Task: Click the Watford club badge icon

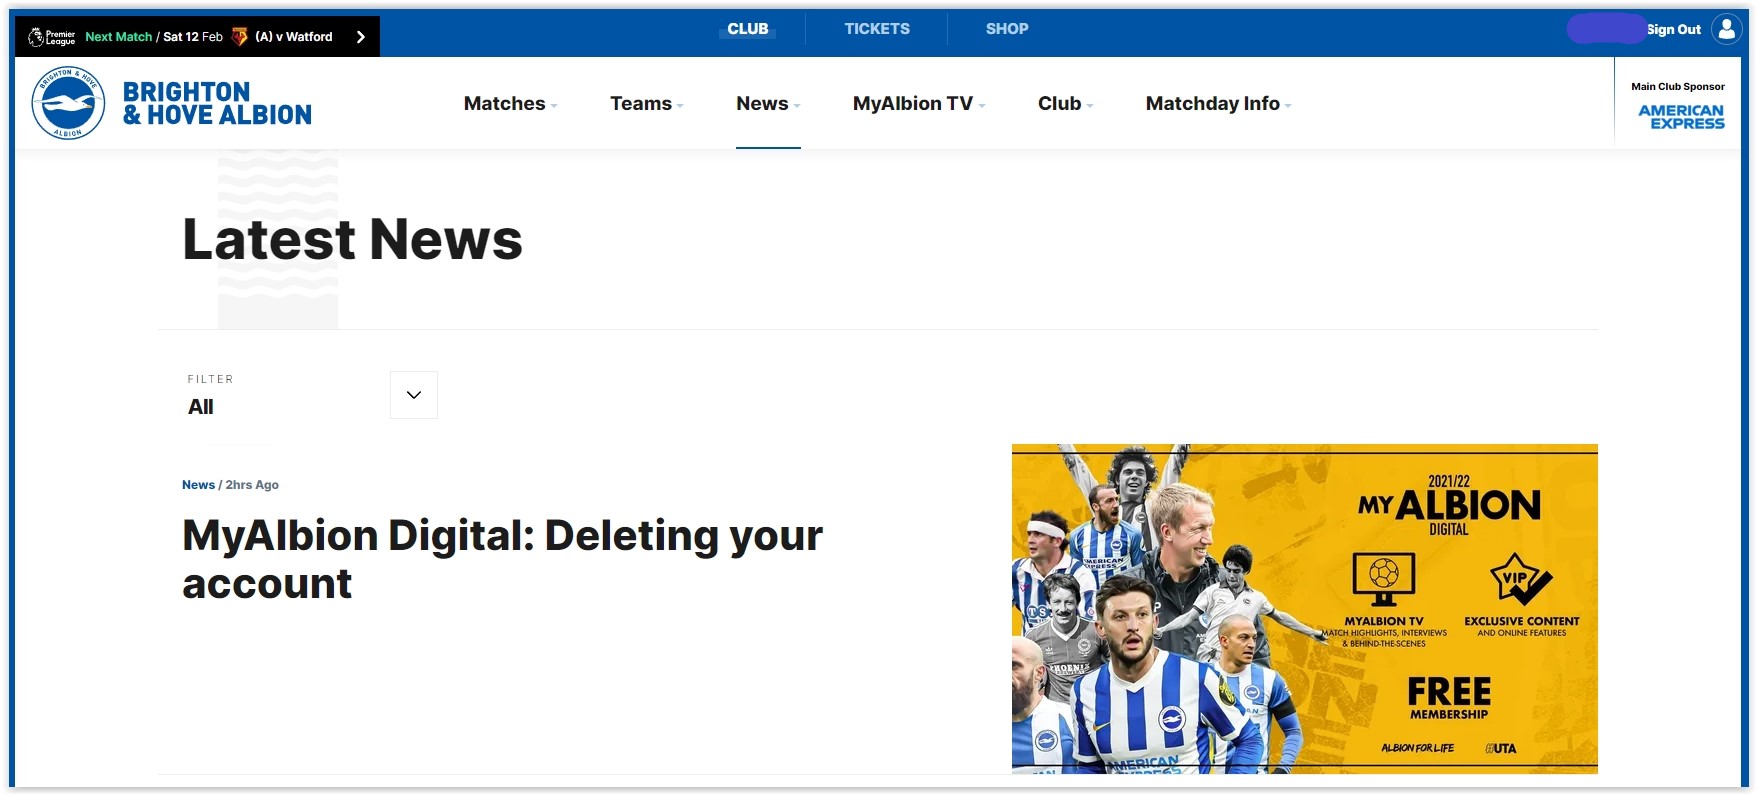Action: coord(239,37)
